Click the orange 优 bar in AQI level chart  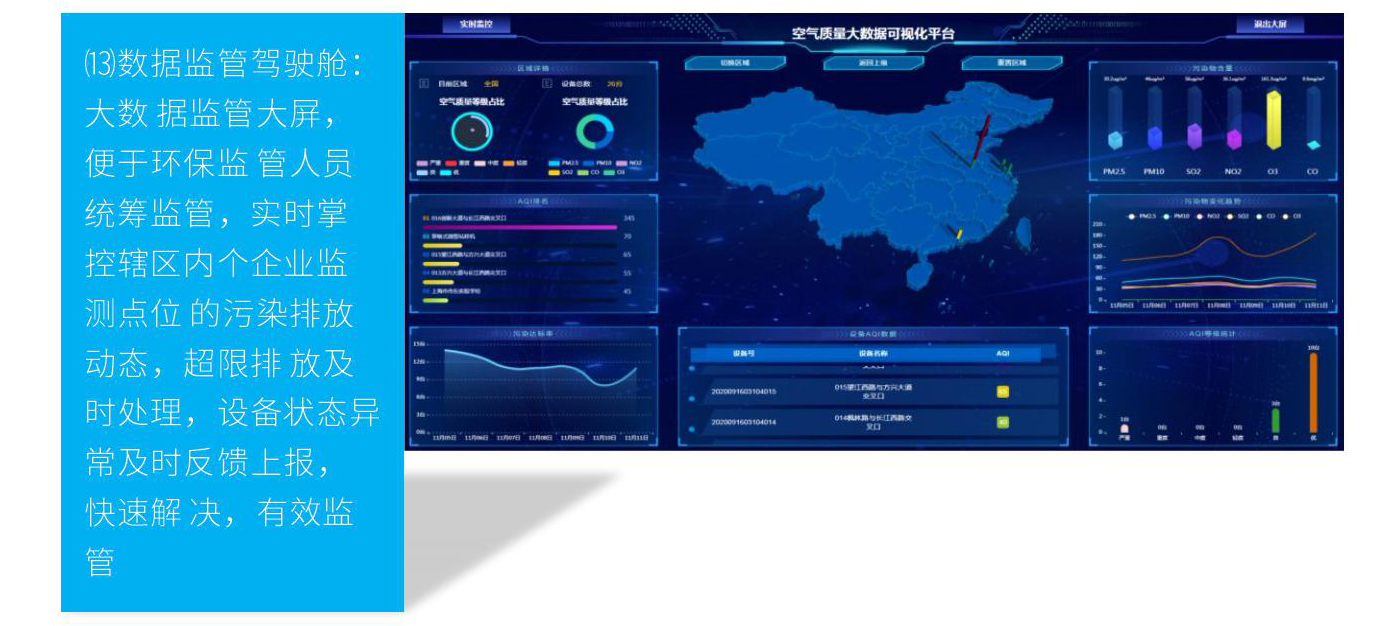tap(1313, 393)
